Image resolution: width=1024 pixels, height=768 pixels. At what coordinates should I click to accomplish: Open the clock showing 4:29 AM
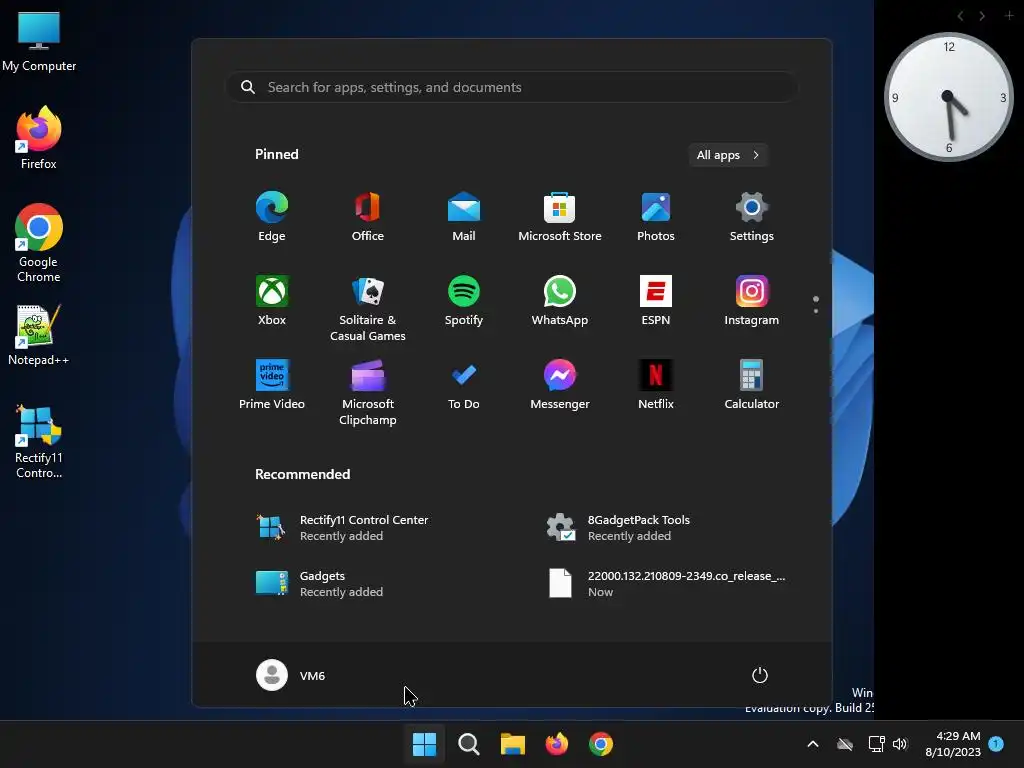tap(953, 744)
